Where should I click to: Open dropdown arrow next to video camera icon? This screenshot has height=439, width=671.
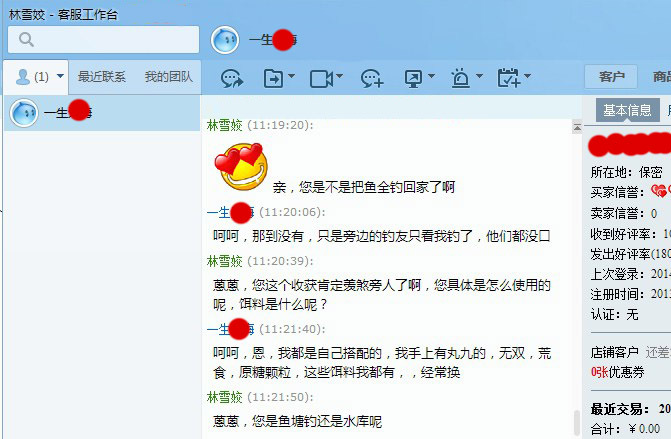[339, 76]
